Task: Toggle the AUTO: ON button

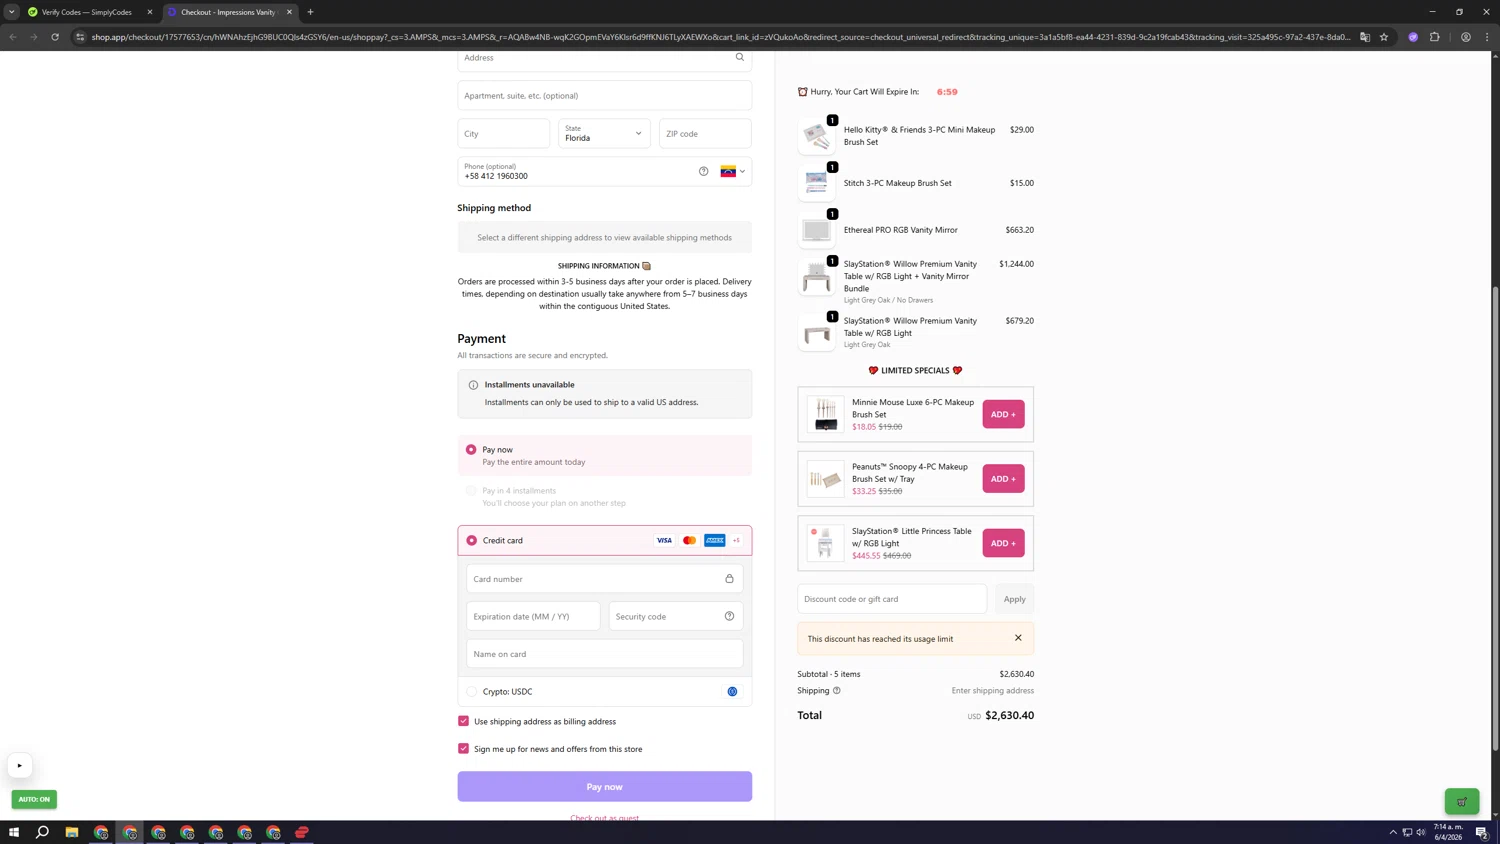Action: [x=34, y=799]
